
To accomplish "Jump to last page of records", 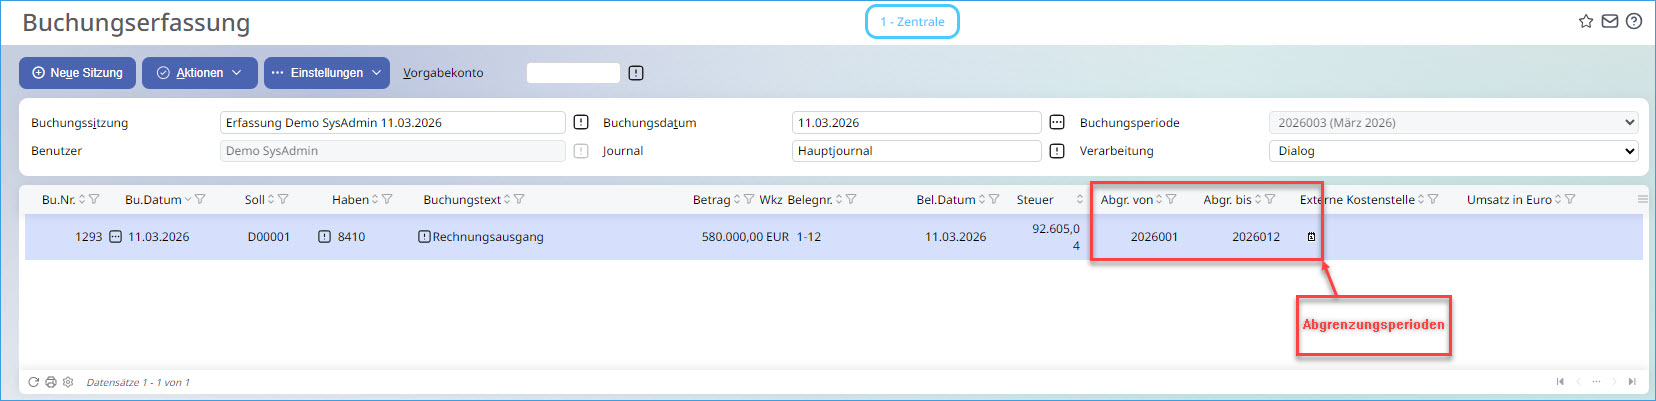I will click(x=1632, y=381).
